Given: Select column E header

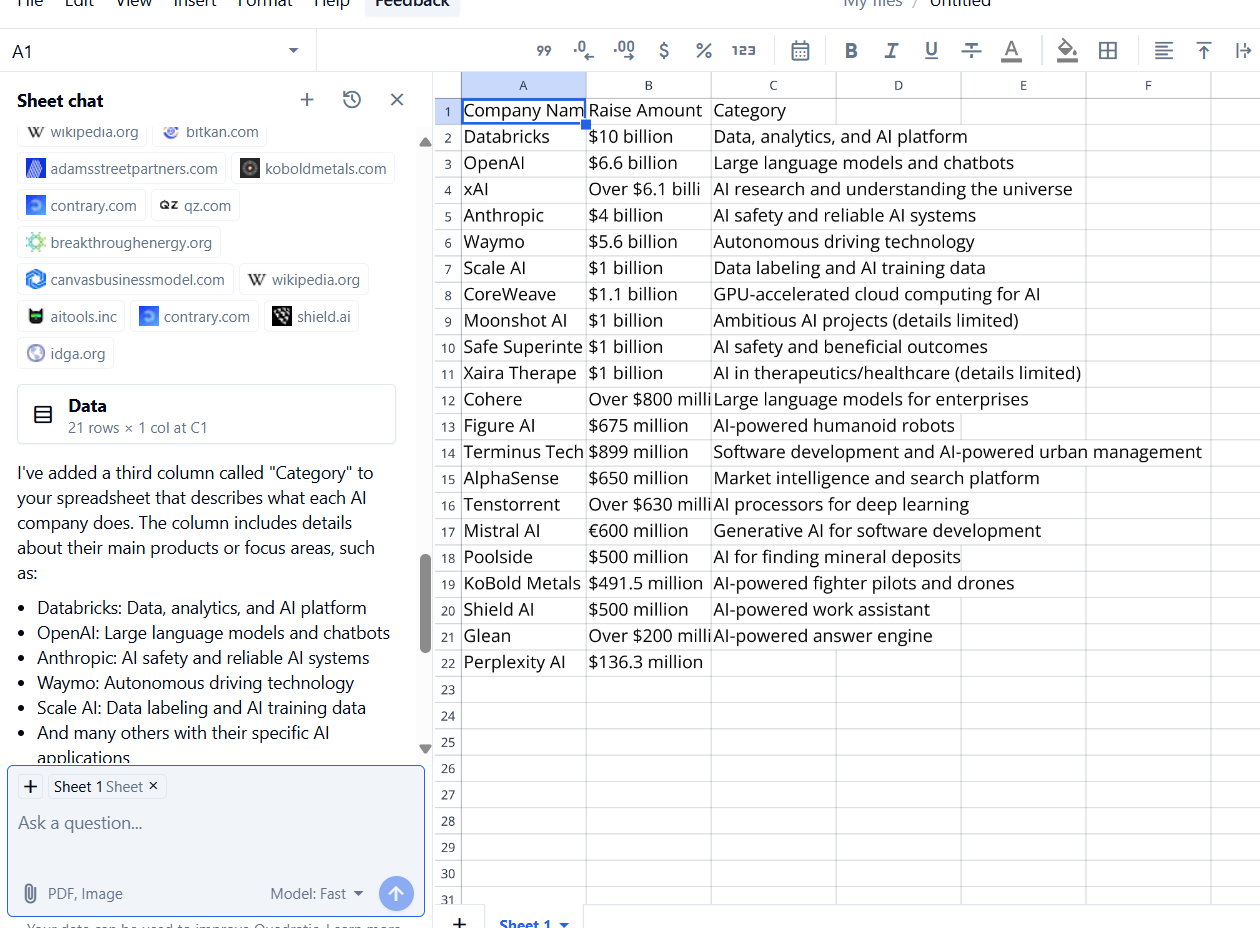Looking at the screenshot, I should pyautogui.click(x=1023, y=85).
